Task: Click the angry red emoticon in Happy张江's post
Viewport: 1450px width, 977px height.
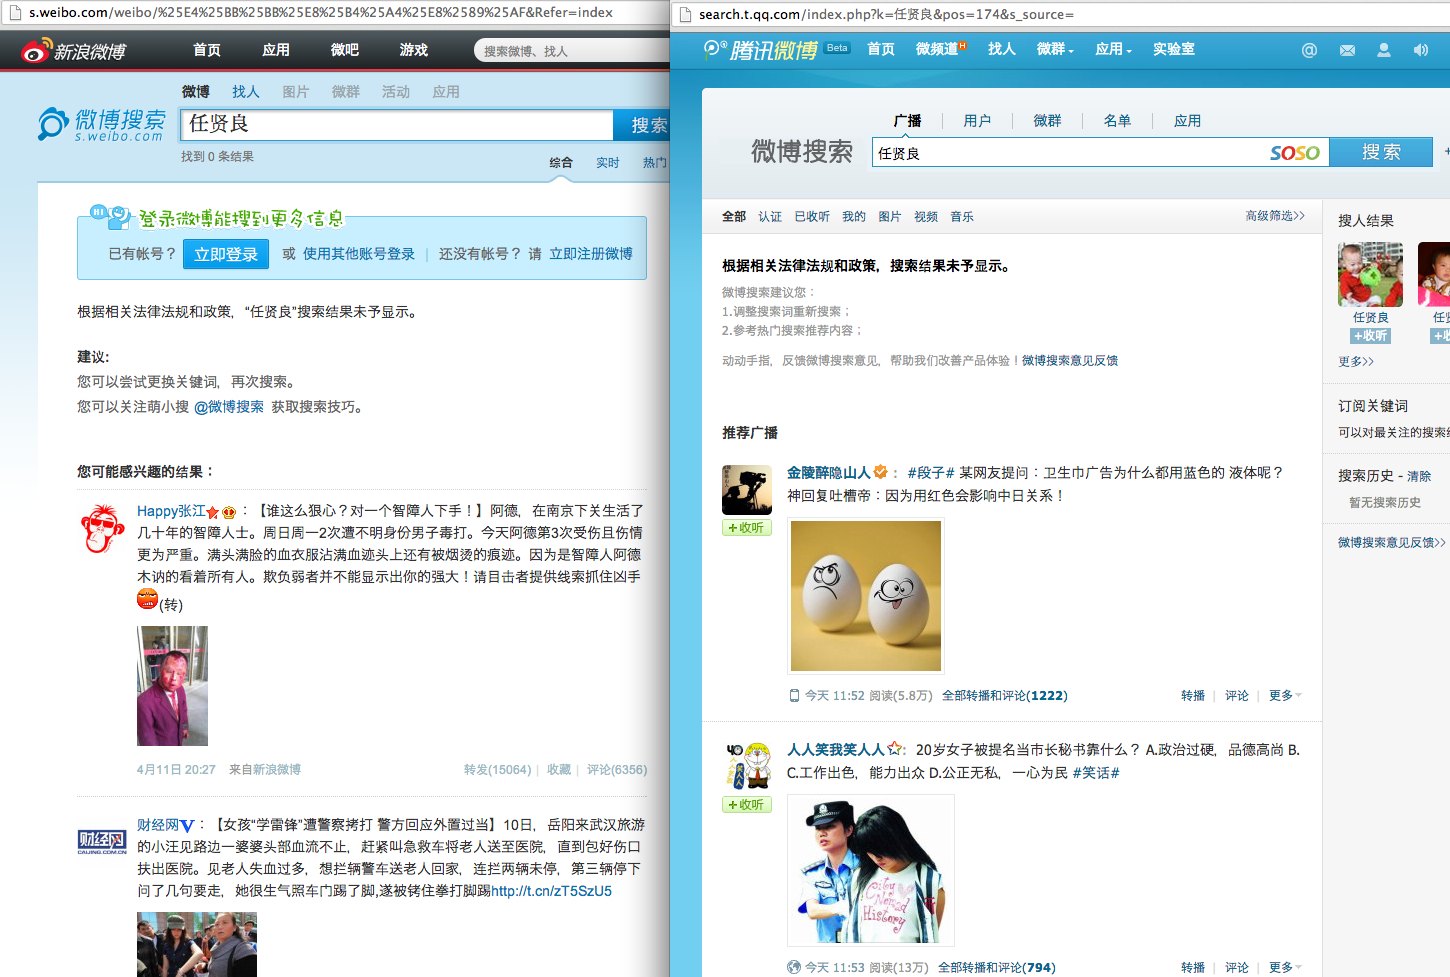Action: pyautogui.click(x=147, y=599)
